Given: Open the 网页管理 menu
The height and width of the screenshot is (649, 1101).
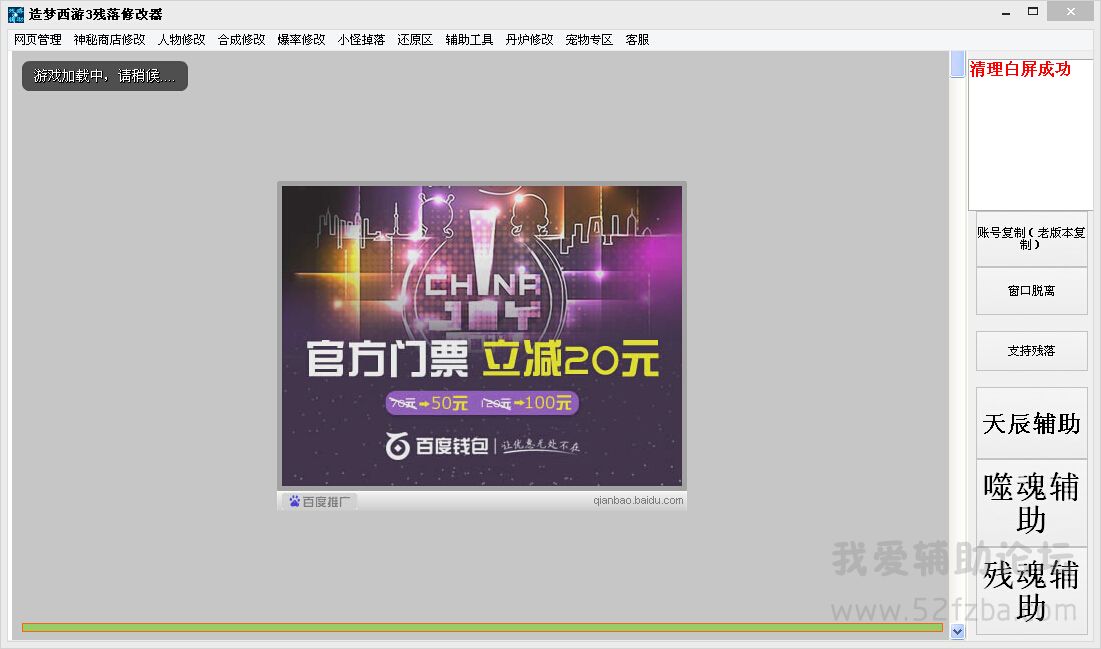Looking at the screenshot, I should pos(38,40).
